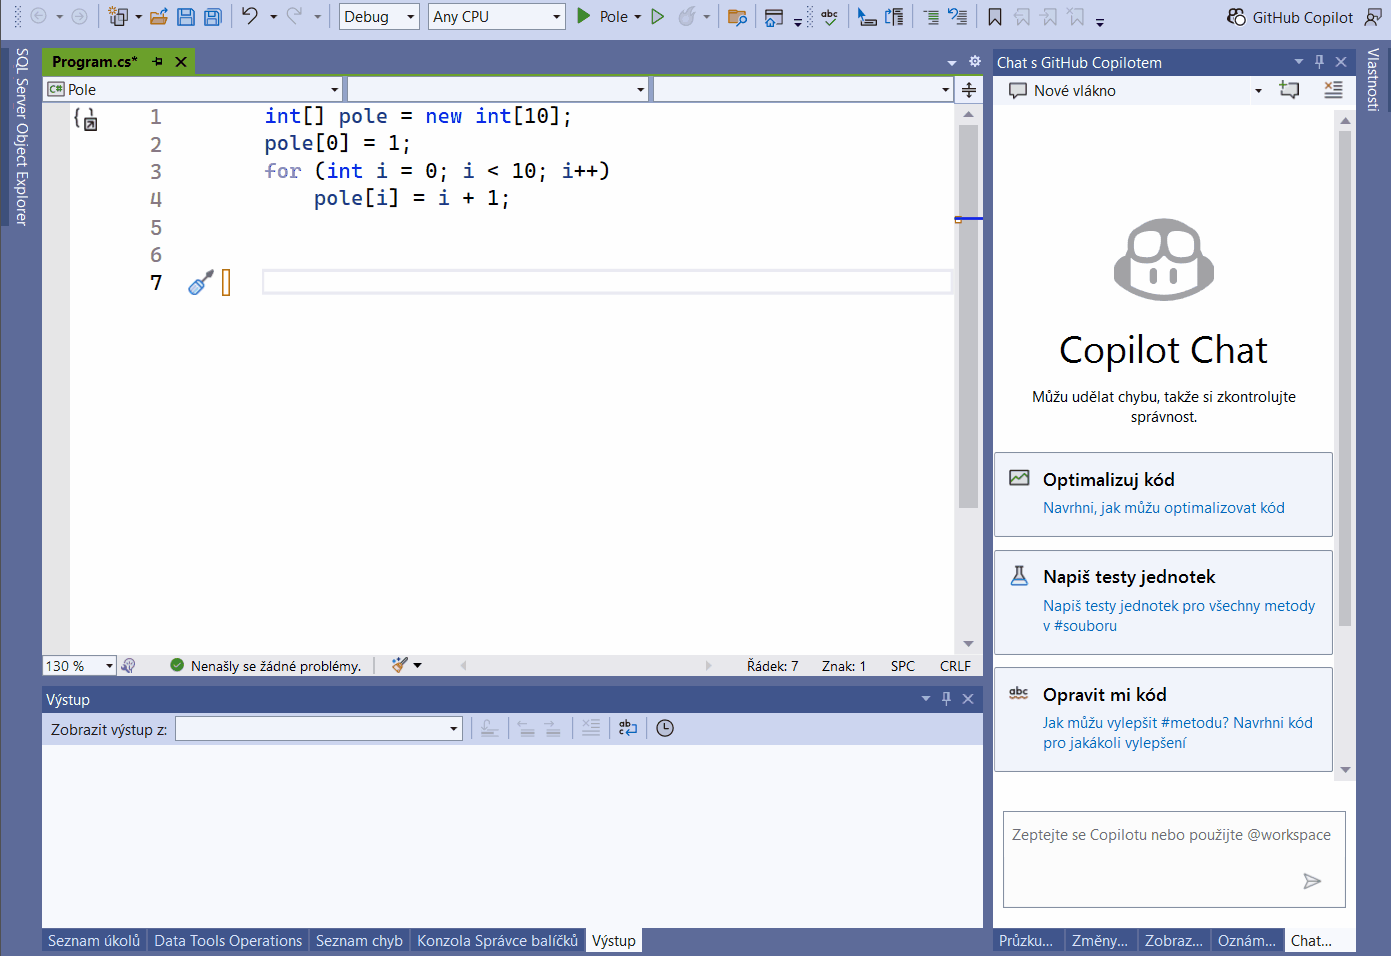Click the screwdriver quick actions icon on line 7
The width and height of the screenshot is (1391, 956).
tap(200, 283)
